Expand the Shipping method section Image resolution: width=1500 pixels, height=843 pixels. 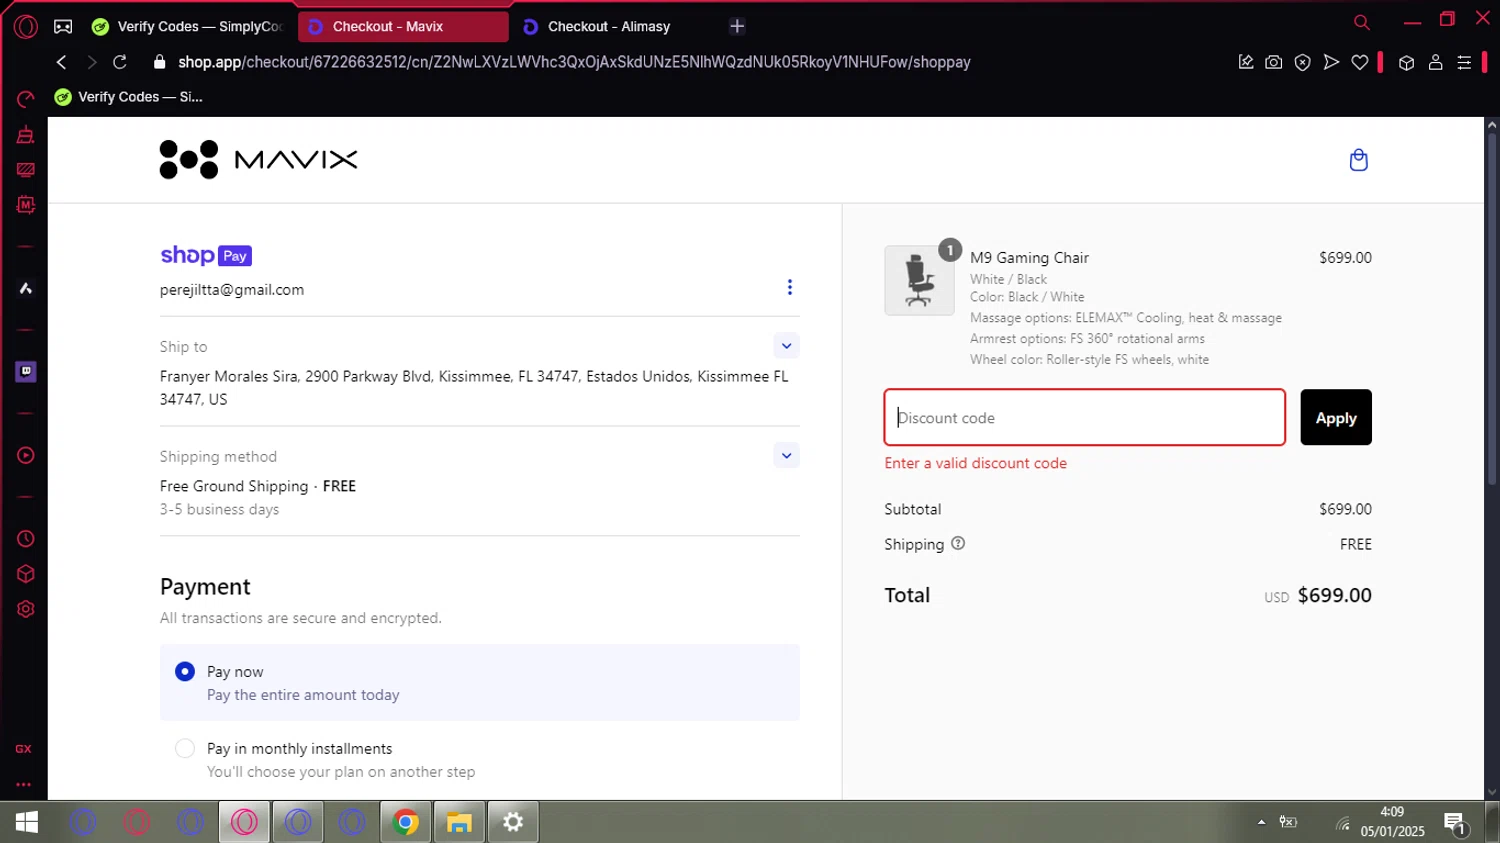click(x=786, y=456)
